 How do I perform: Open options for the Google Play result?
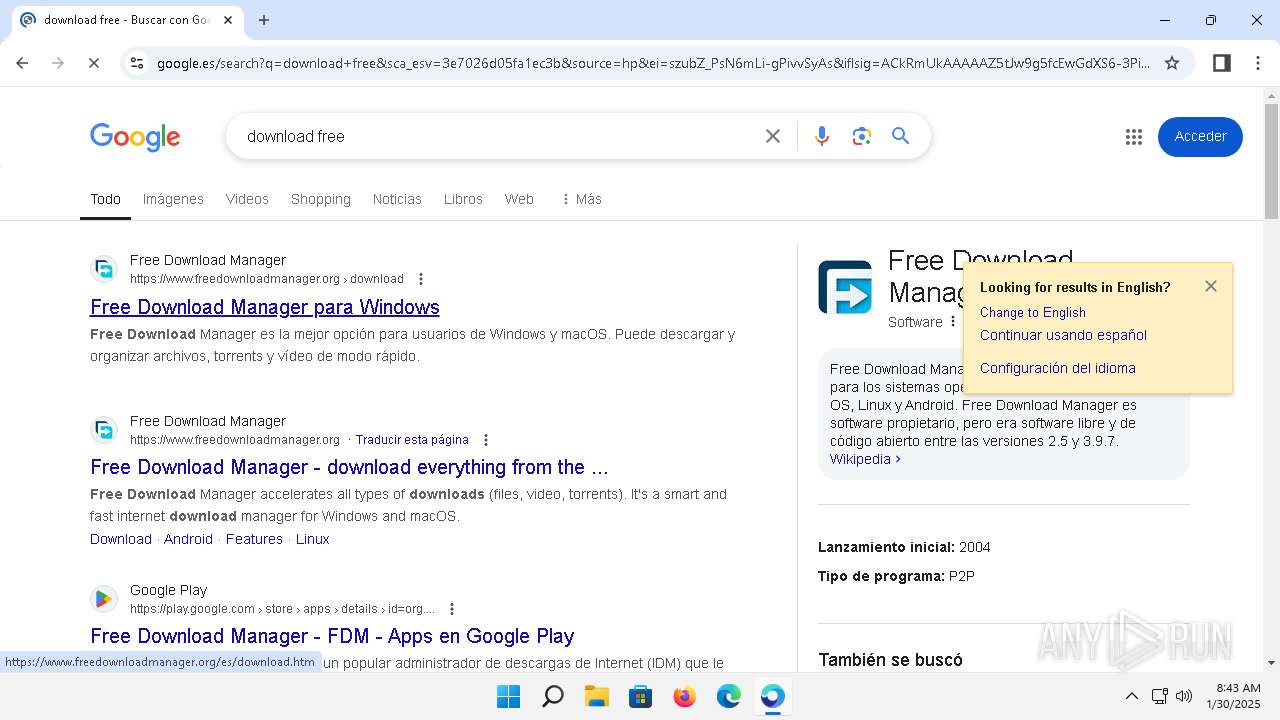pos(452,609)
